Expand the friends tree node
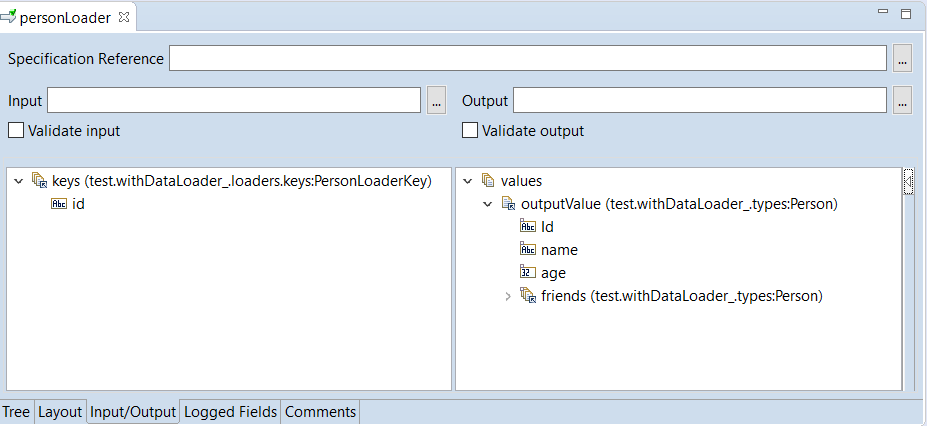 [507, 296]
